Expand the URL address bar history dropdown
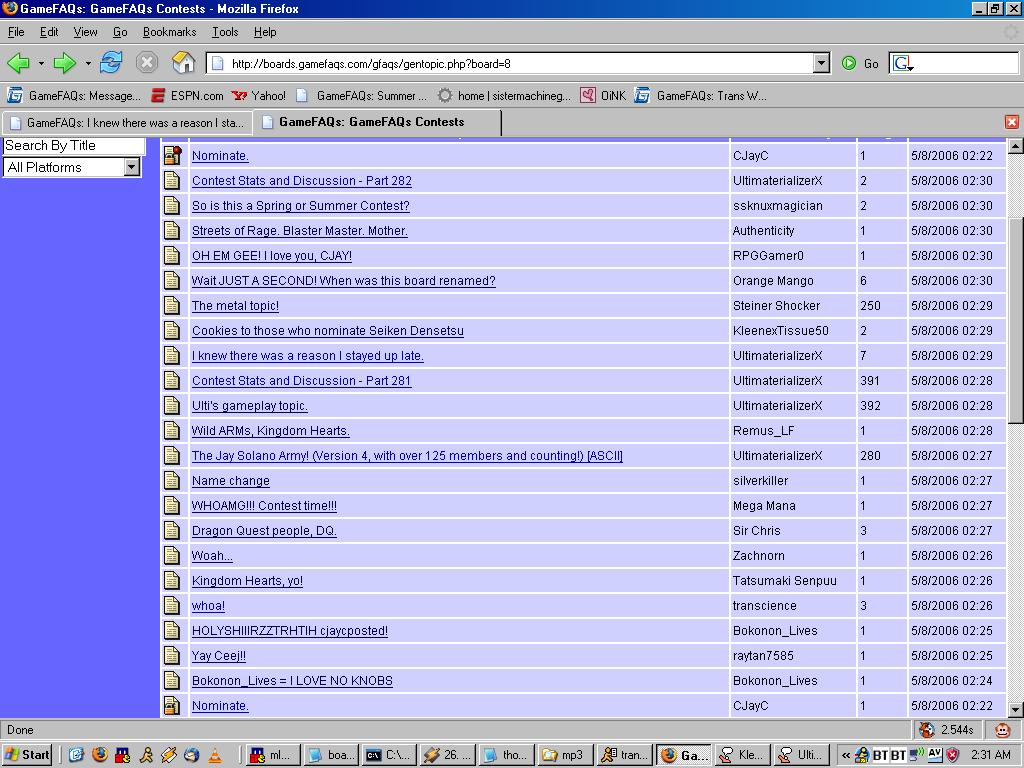 tap(821, 64)
